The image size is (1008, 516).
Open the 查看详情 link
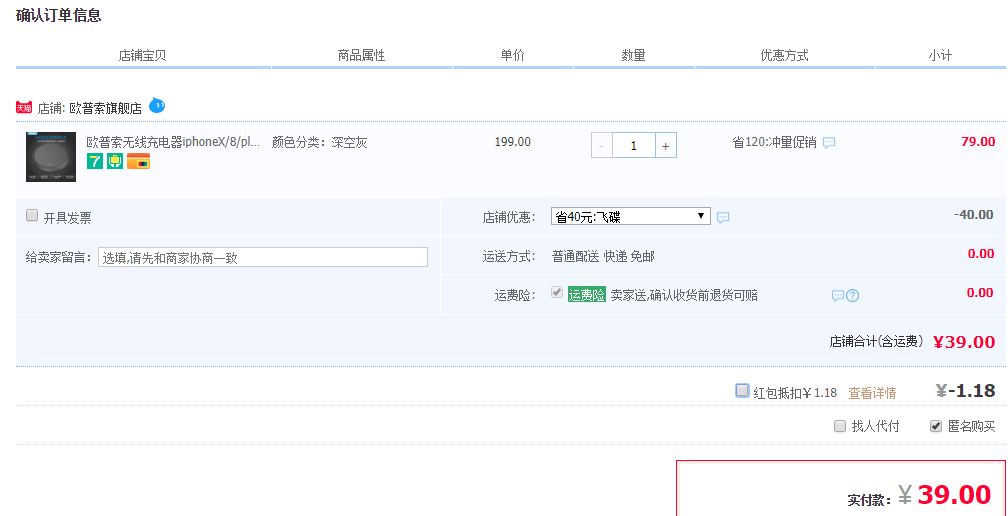872,393
